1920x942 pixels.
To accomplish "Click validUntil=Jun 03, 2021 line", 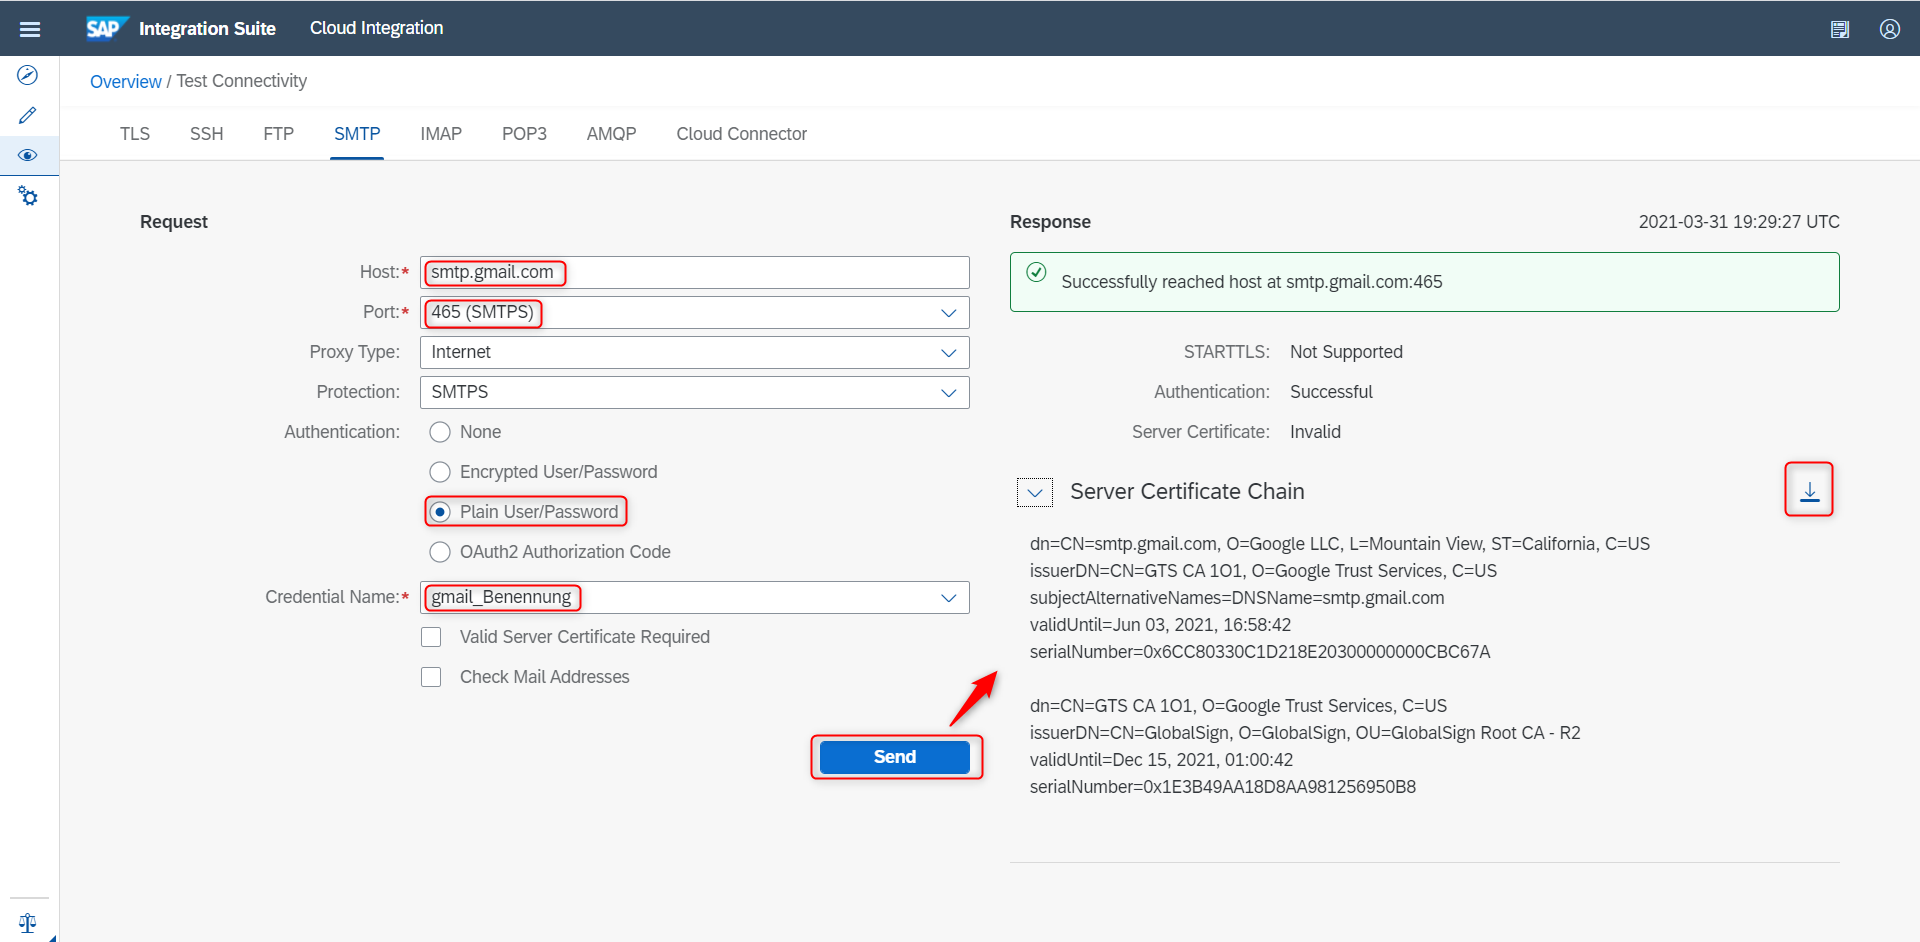I will coord(1160,625).
